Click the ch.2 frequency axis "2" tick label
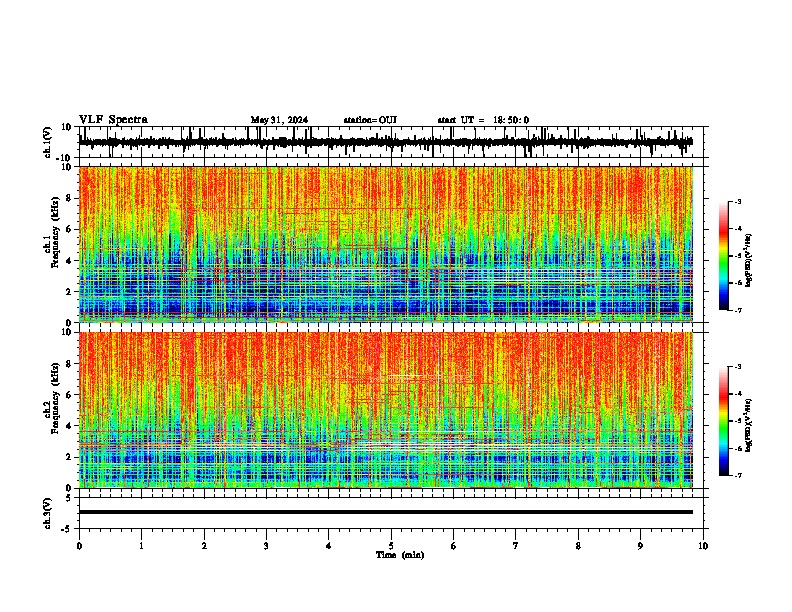 pyautogui.click(x=70, y=457)
